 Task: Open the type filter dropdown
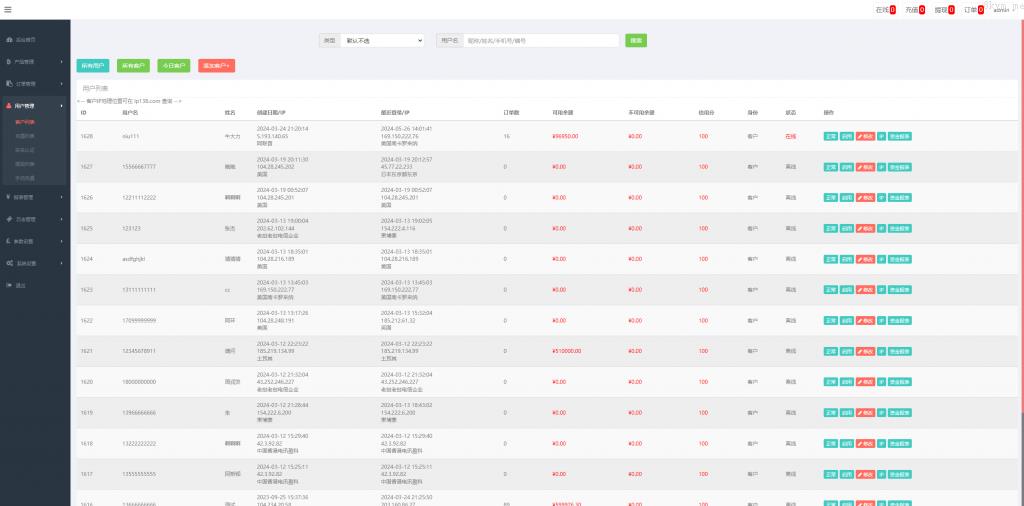click(x=382, y=41)
